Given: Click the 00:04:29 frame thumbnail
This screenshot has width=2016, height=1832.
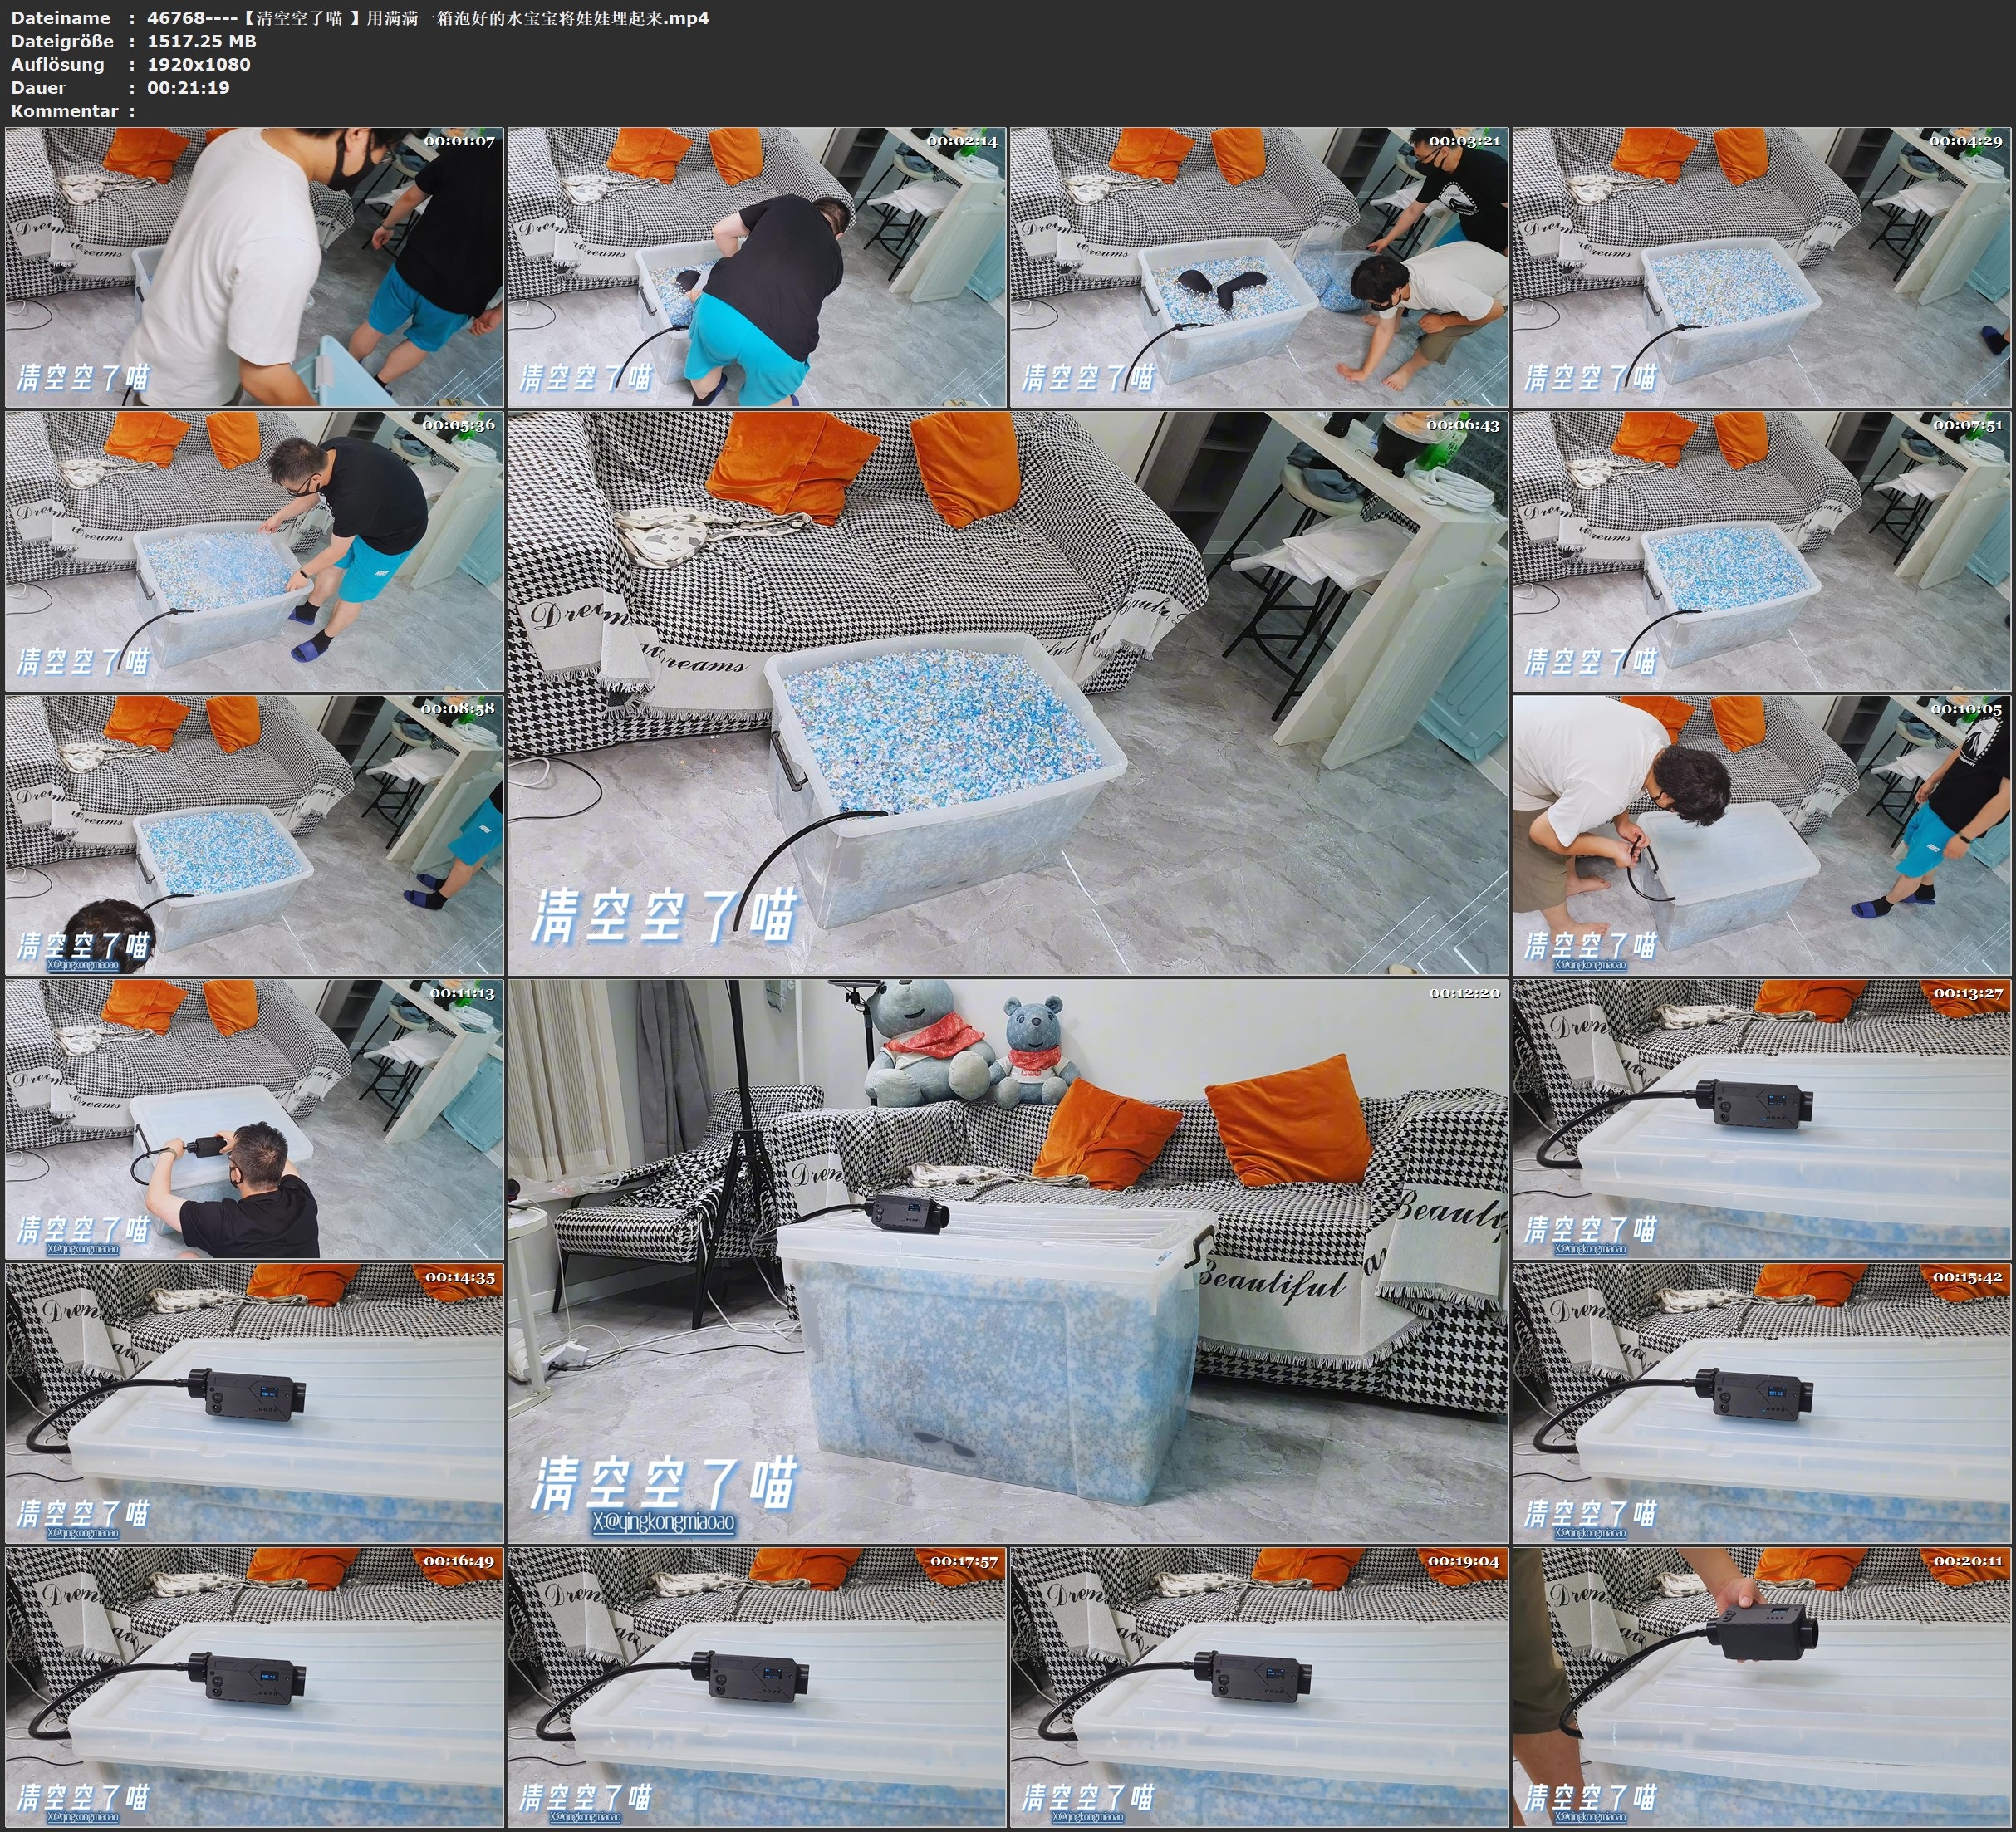Looking at the screenshot, I should click(x=1762, y=267).
